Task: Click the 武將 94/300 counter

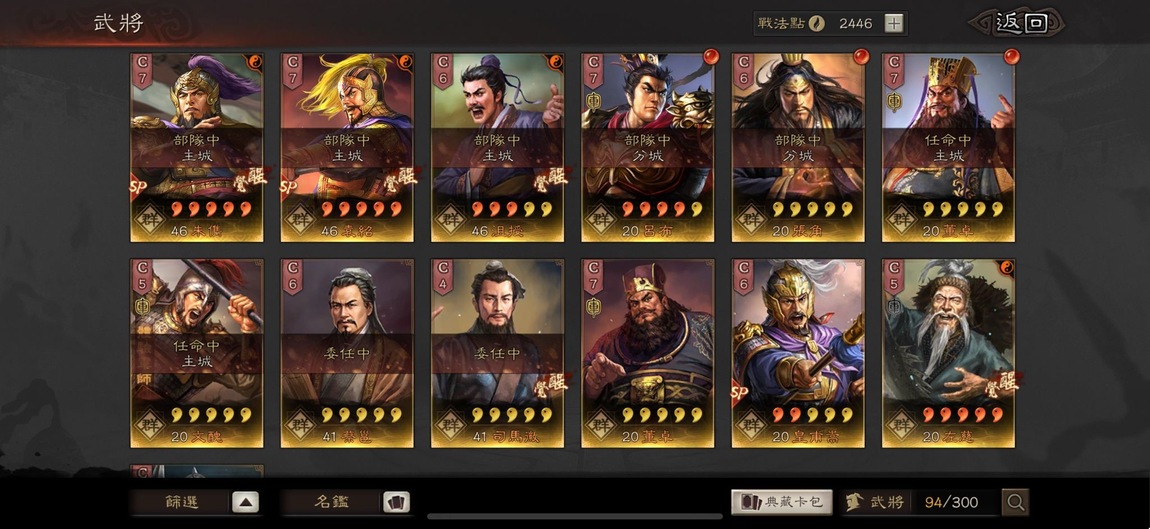Action: 919,503
